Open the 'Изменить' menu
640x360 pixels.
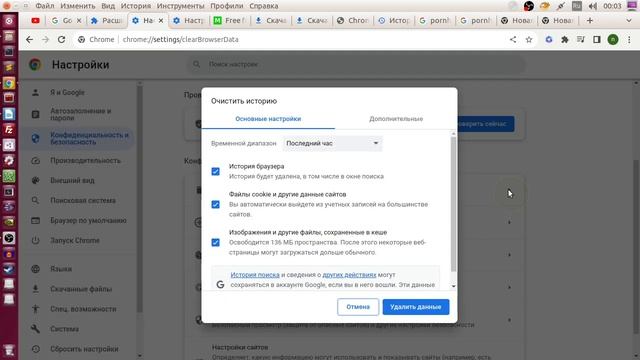coord(78,6)
